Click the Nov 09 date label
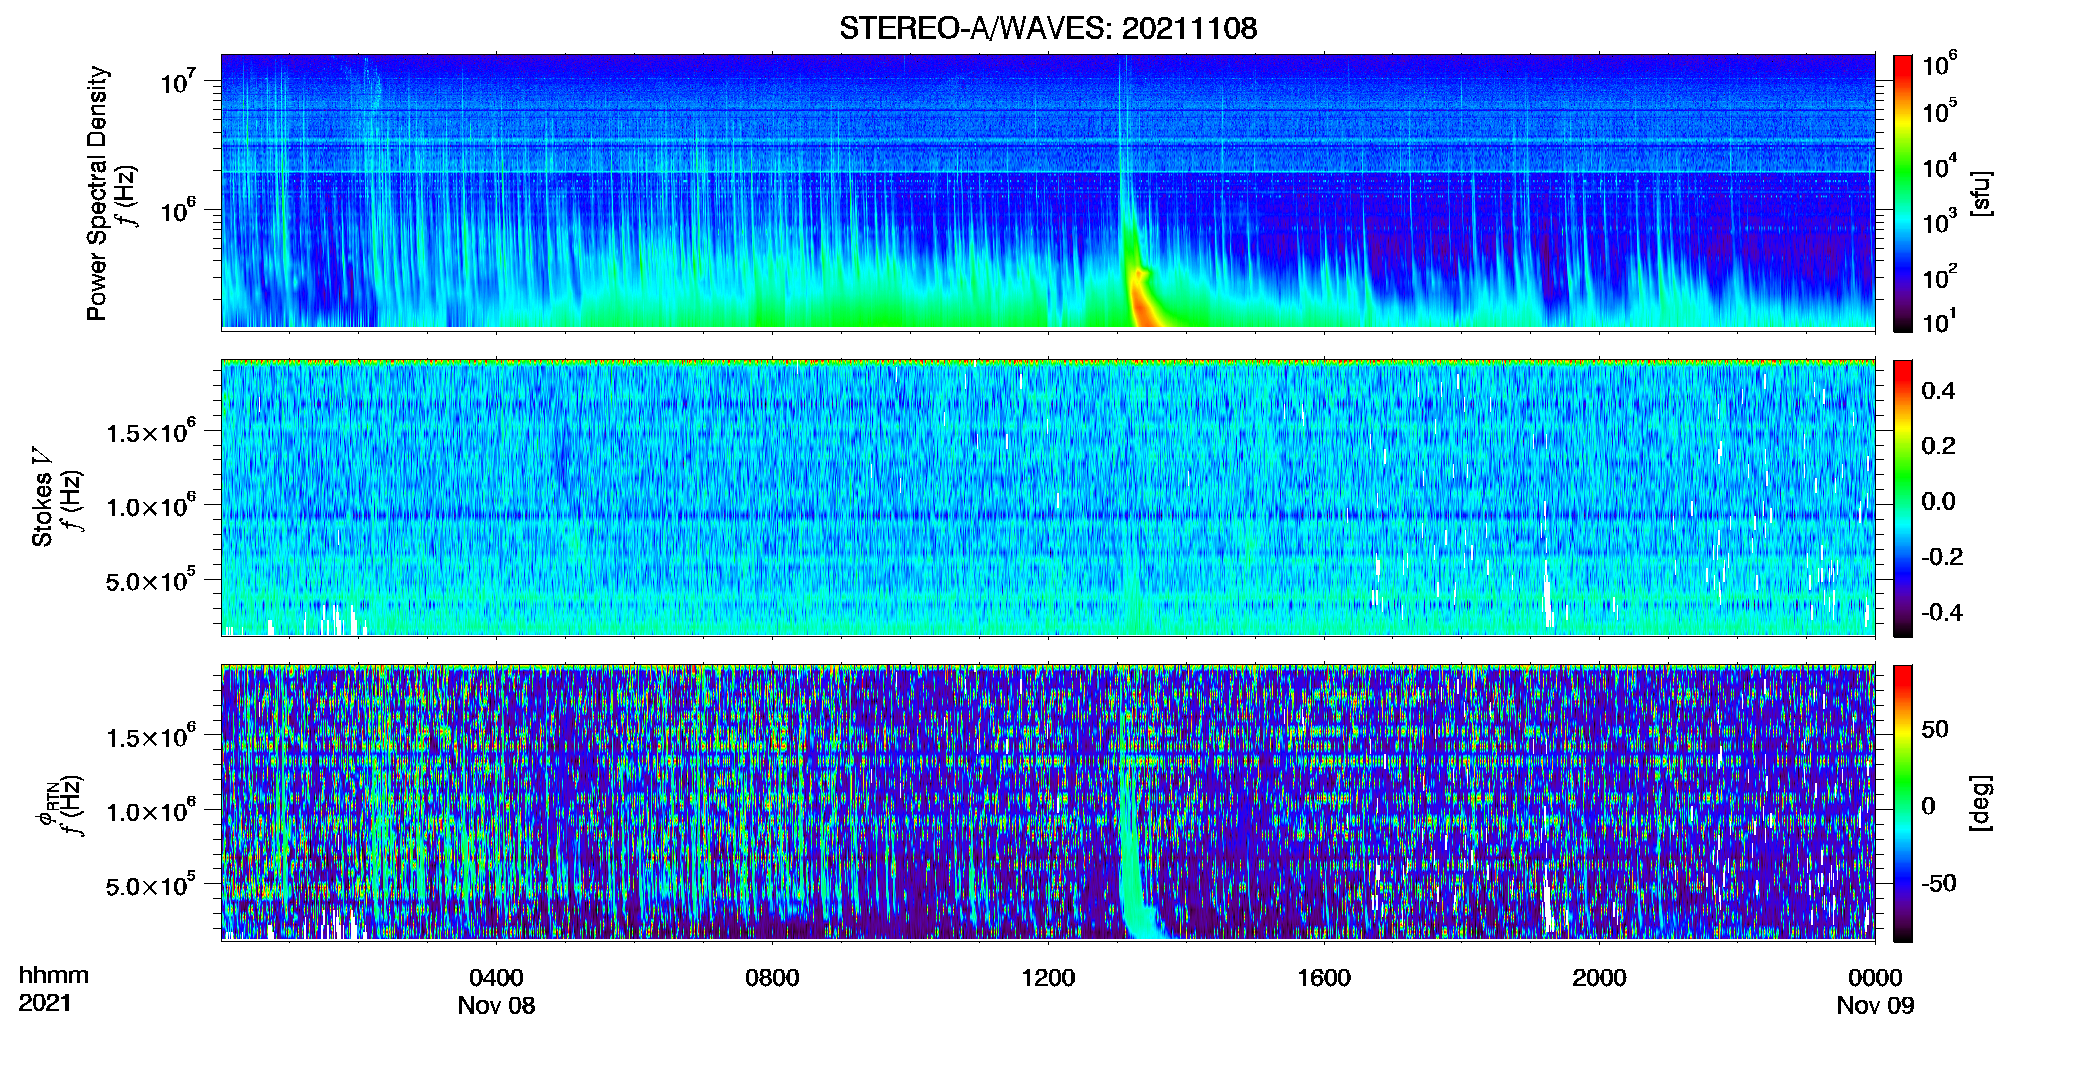2096x1080 pixels. 1875,1005
